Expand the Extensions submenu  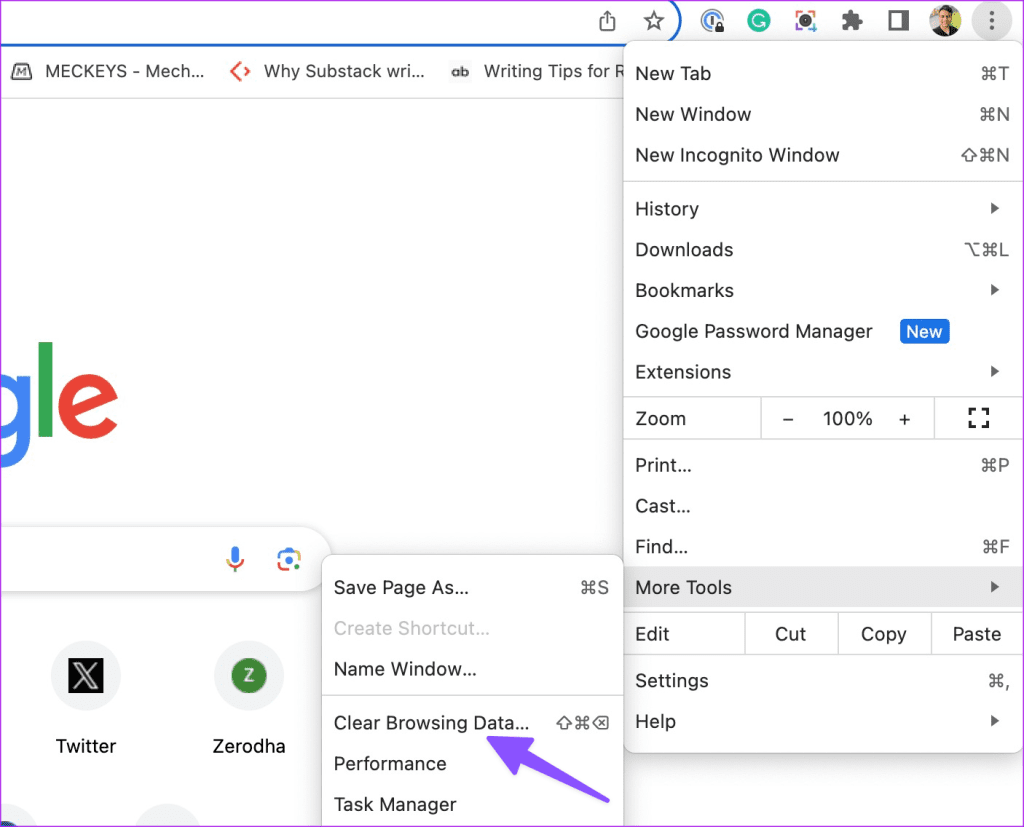click(x=823, y=372)
